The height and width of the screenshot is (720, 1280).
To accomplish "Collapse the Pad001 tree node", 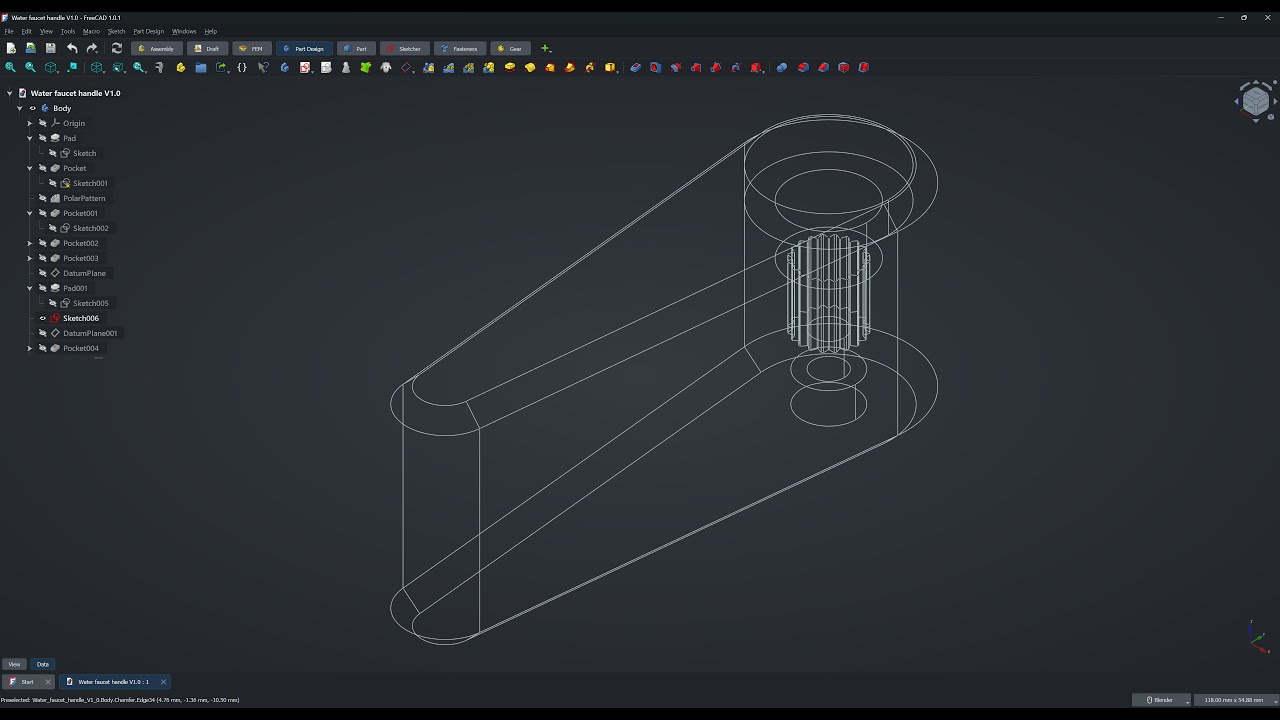I will pos(30,288).
